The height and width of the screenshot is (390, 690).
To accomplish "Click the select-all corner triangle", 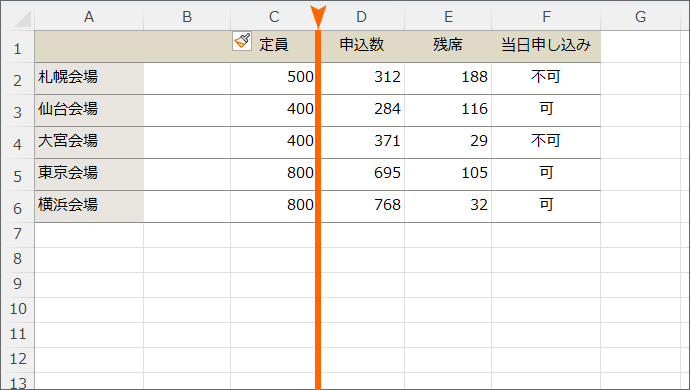I will tap(22, 19).
